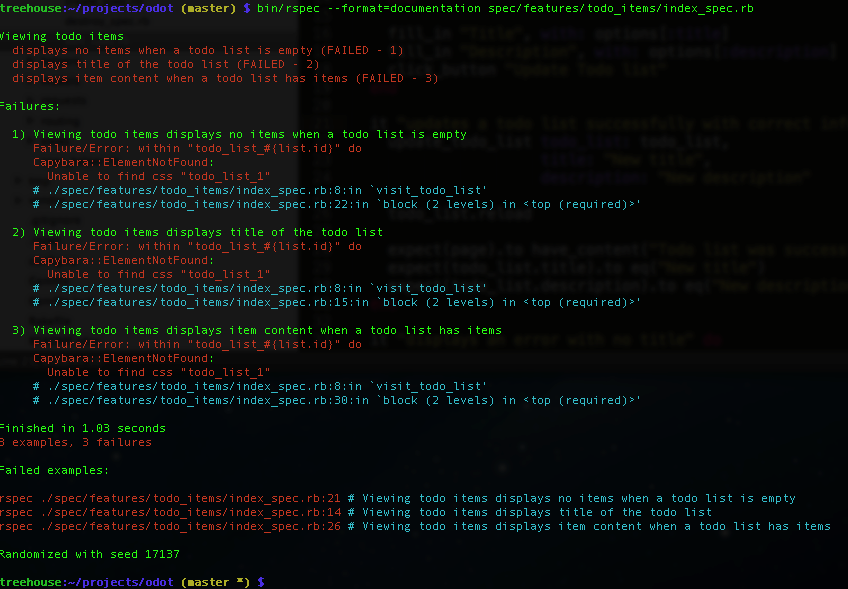848x589 pixels.
Task: Click 'Finished in 1.03 seconds' line
Action: (83, 428)
